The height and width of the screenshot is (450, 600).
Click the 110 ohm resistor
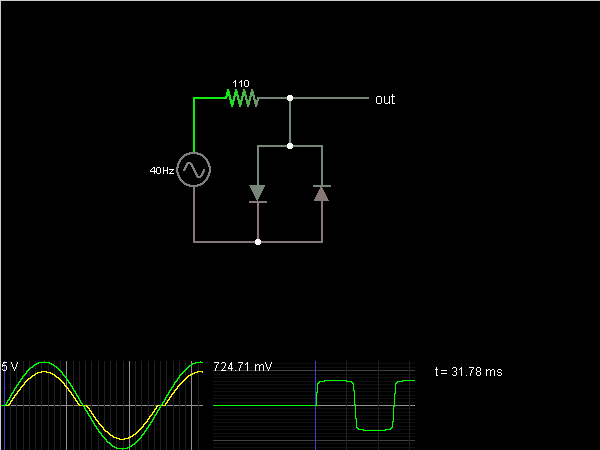[x=242, y=98]
